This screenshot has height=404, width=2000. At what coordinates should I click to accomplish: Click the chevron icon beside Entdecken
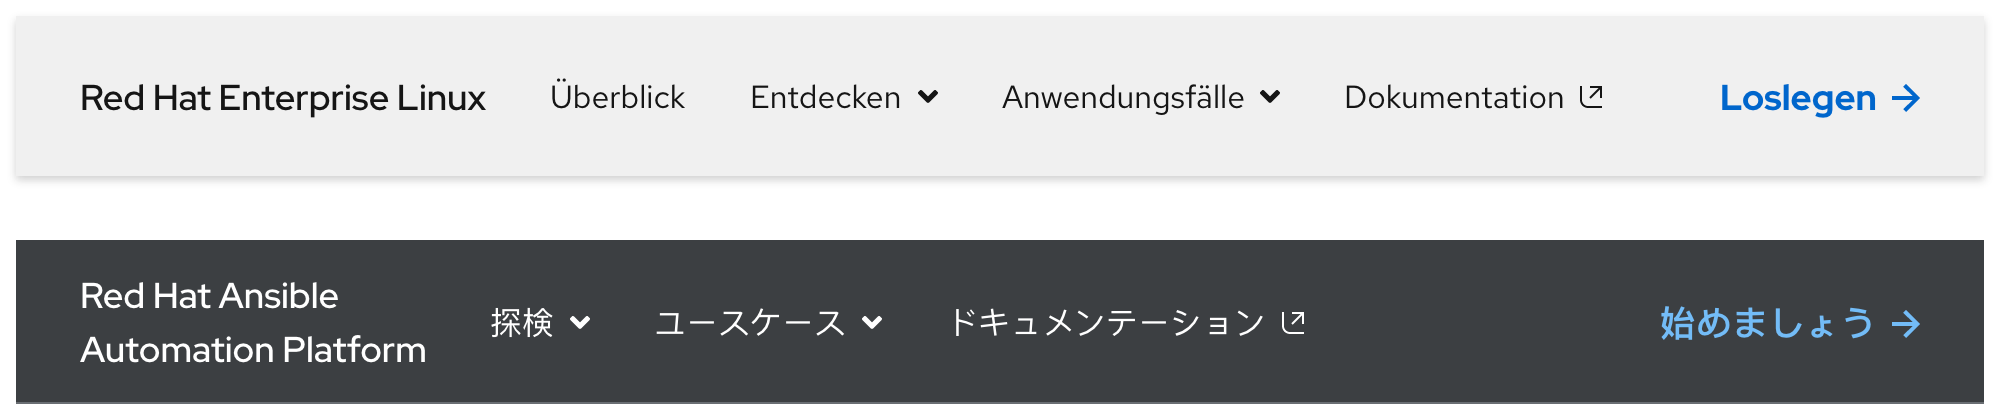pos(928,97)
